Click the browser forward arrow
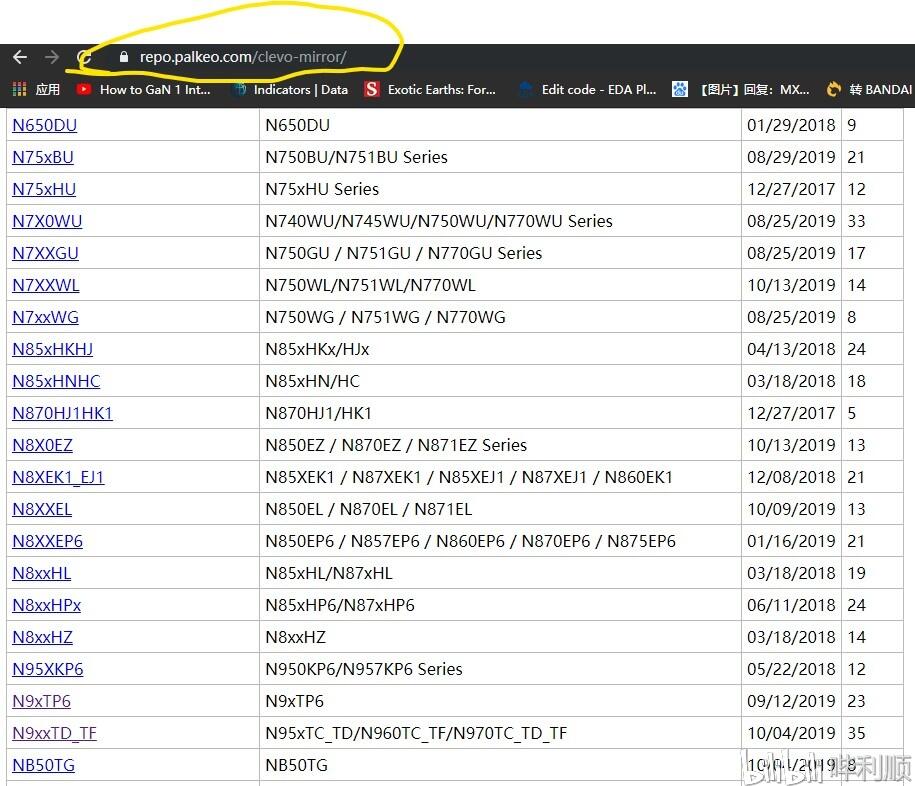915x786 pixels. pyautogui.click(x=52, y=57)
